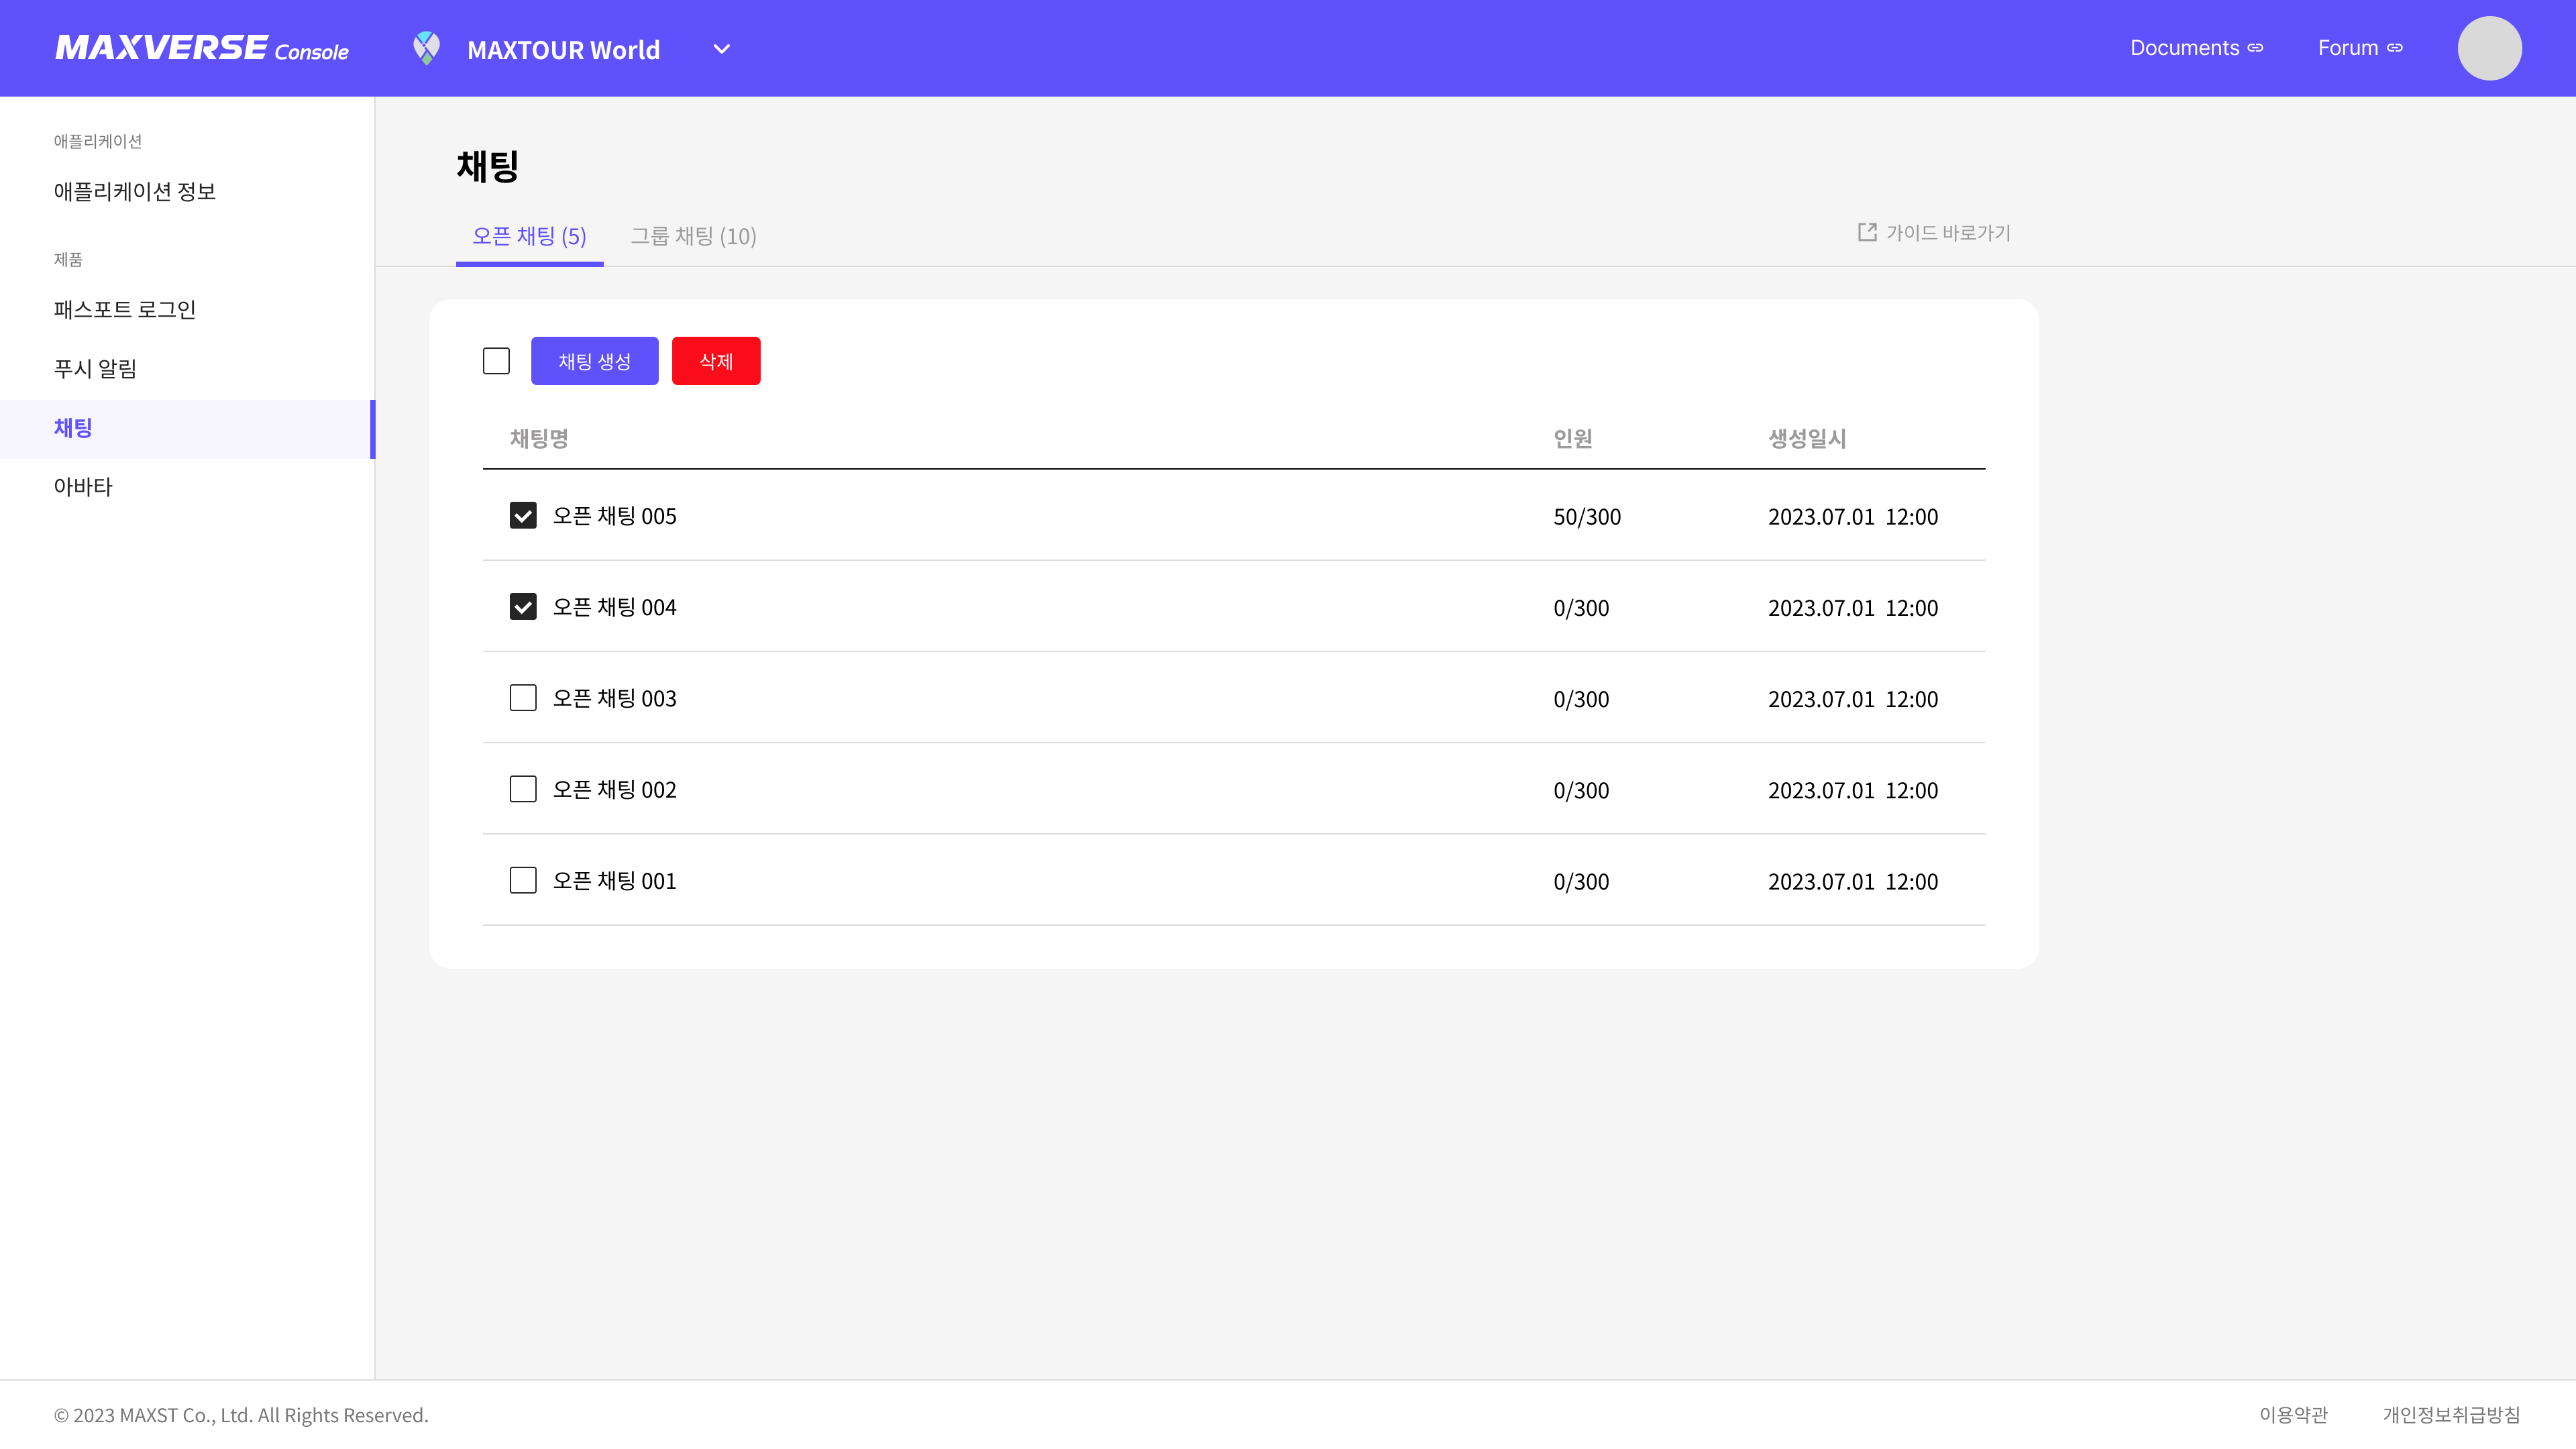
Task: Select 채팅 in the sidebar
Action: [x=186, y=428]
